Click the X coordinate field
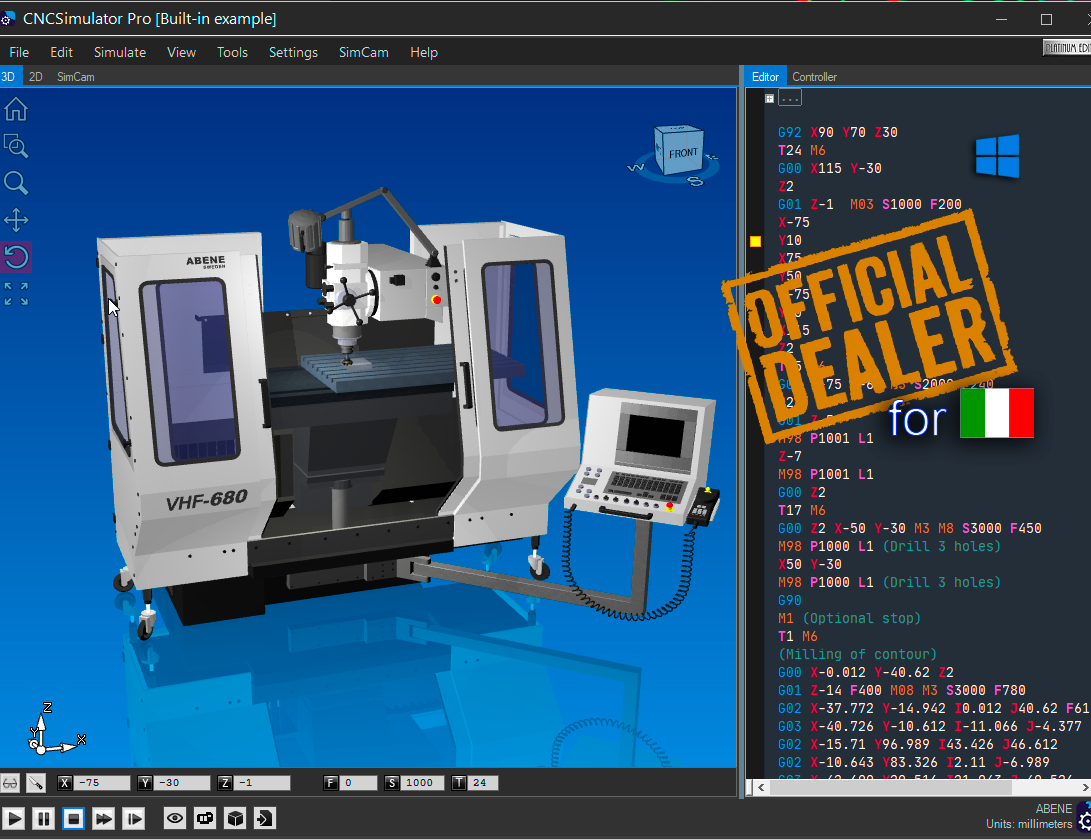The height and width of the screenshot is (840, 1091). [102, 783]
